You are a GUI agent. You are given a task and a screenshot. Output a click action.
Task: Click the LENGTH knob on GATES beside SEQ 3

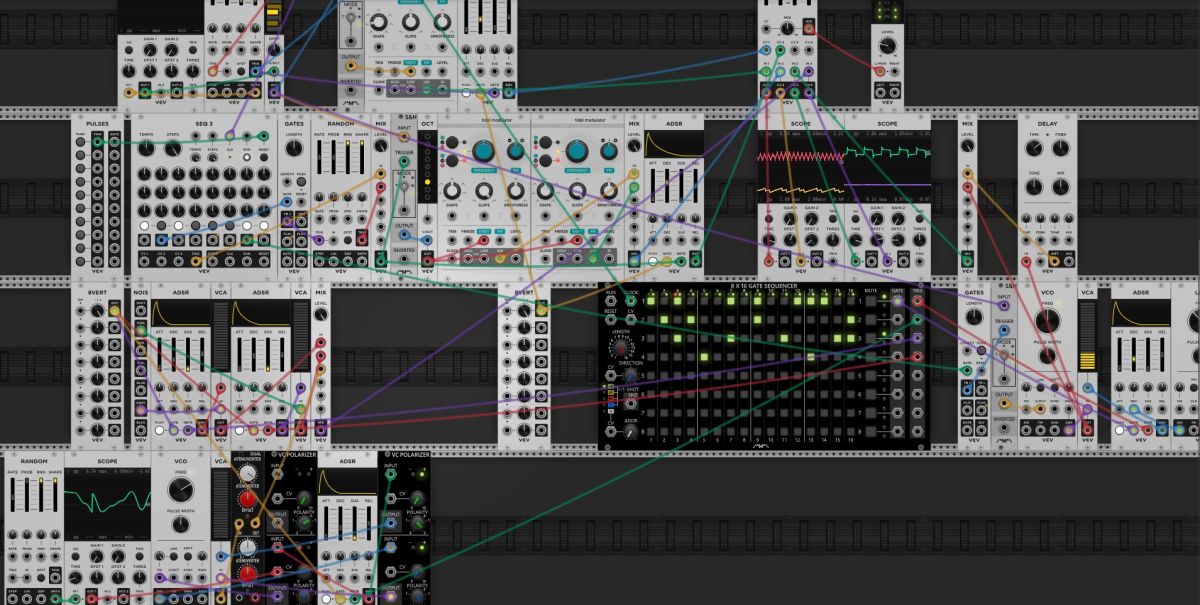[x=294, y=148]
